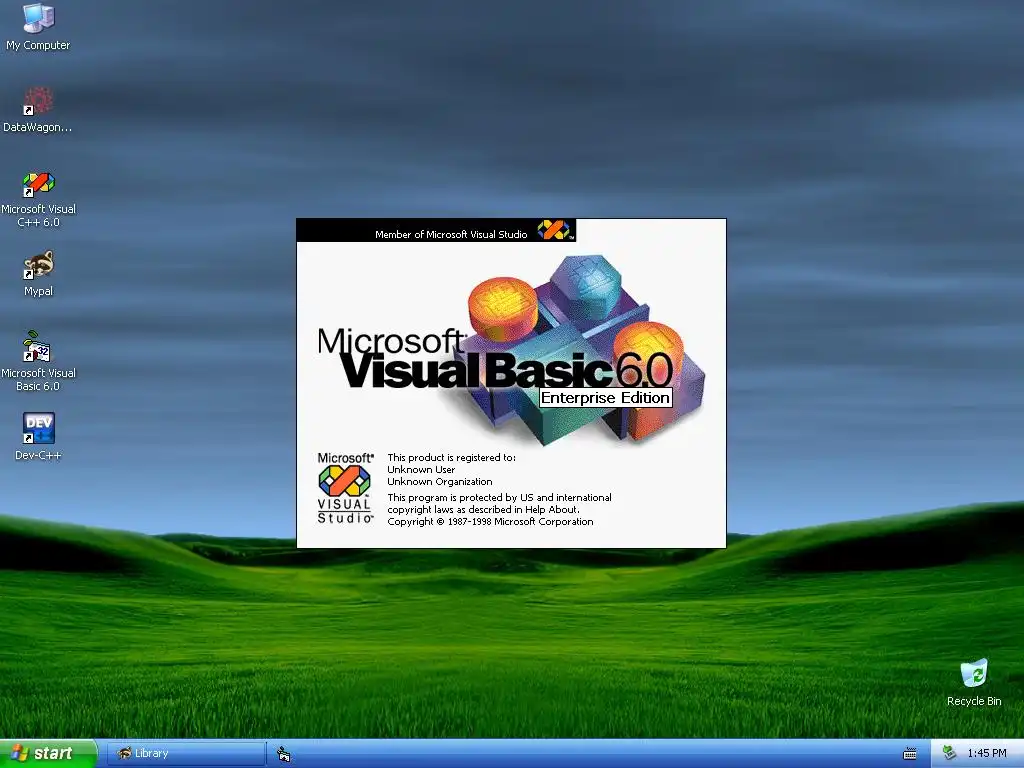The image size is (1024, 768).
Task: Click the 'Unknown User' text
Action: [x=421, y=470]
